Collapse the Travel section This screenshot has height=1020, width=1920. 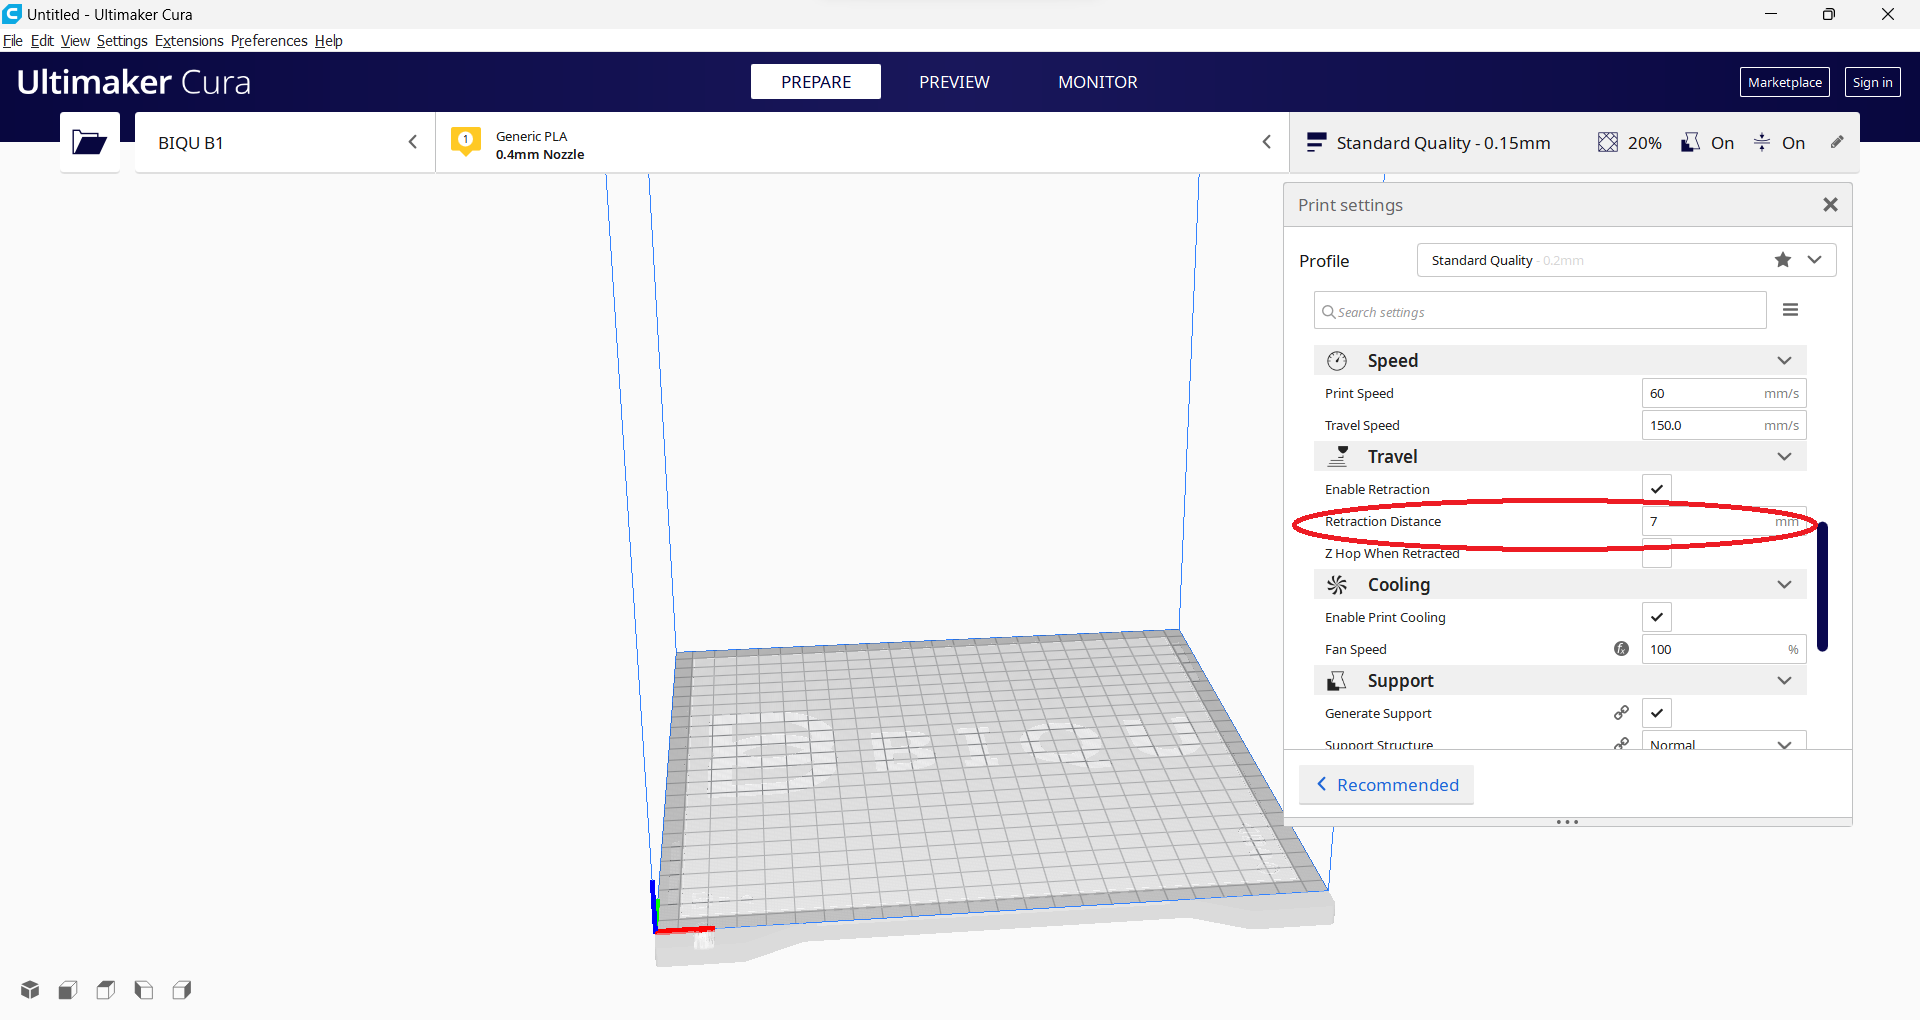[1784, 457]
